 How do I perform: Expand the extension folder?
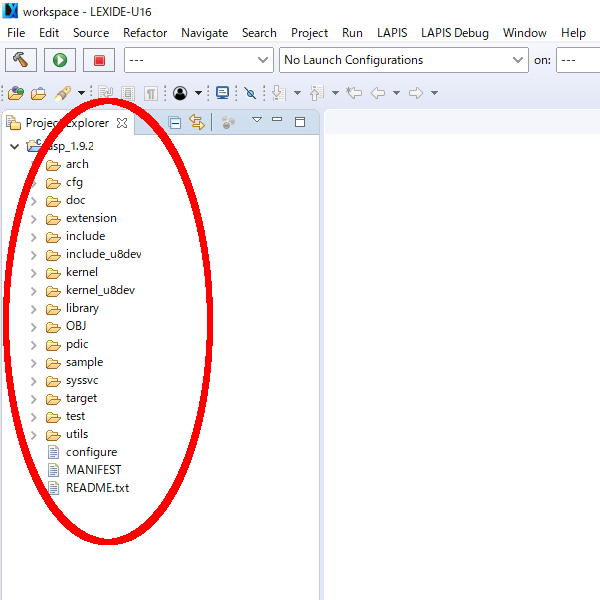34,219
